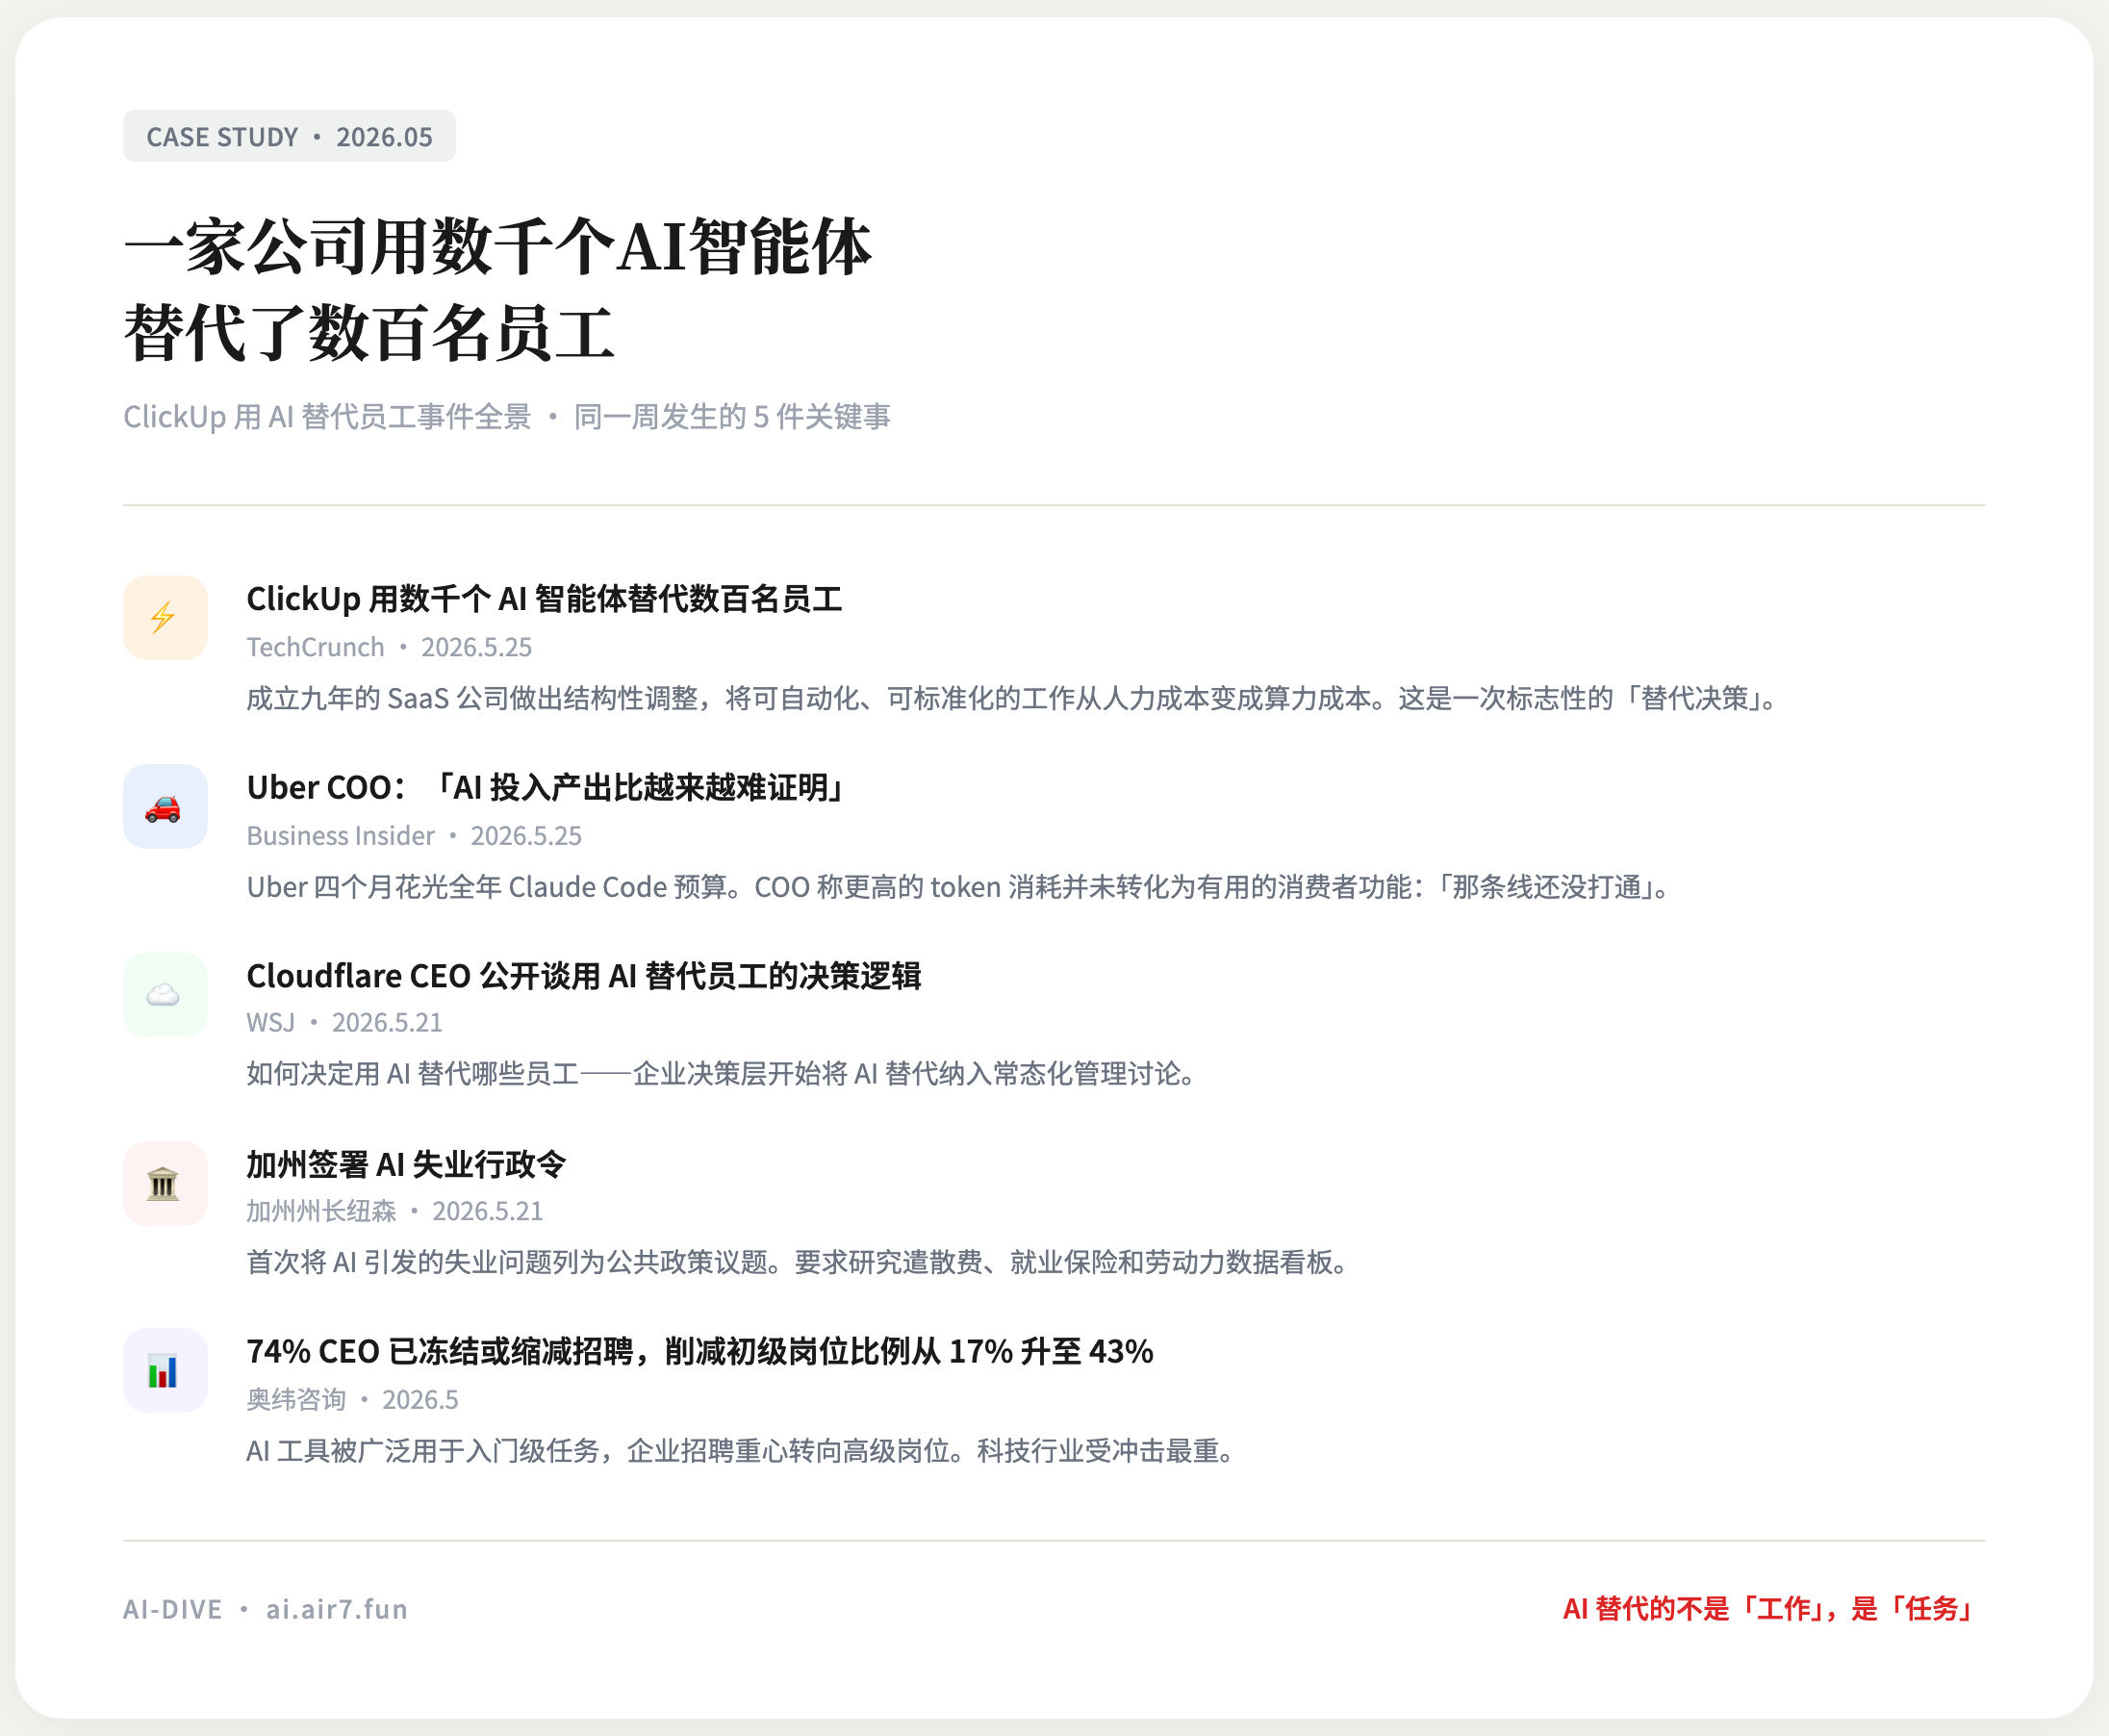Click the bar chart icon beside 74% CEO item

165,1370
